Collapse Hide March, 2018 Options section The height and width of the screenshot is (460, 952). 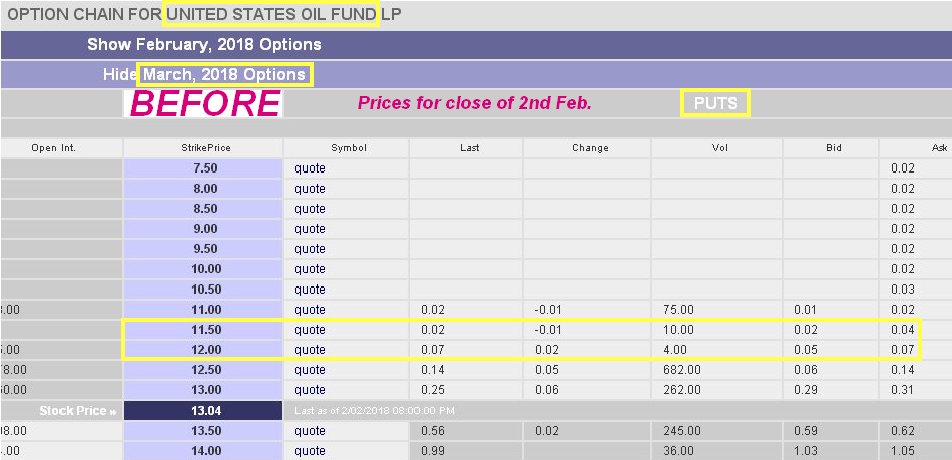click(204, 75)
